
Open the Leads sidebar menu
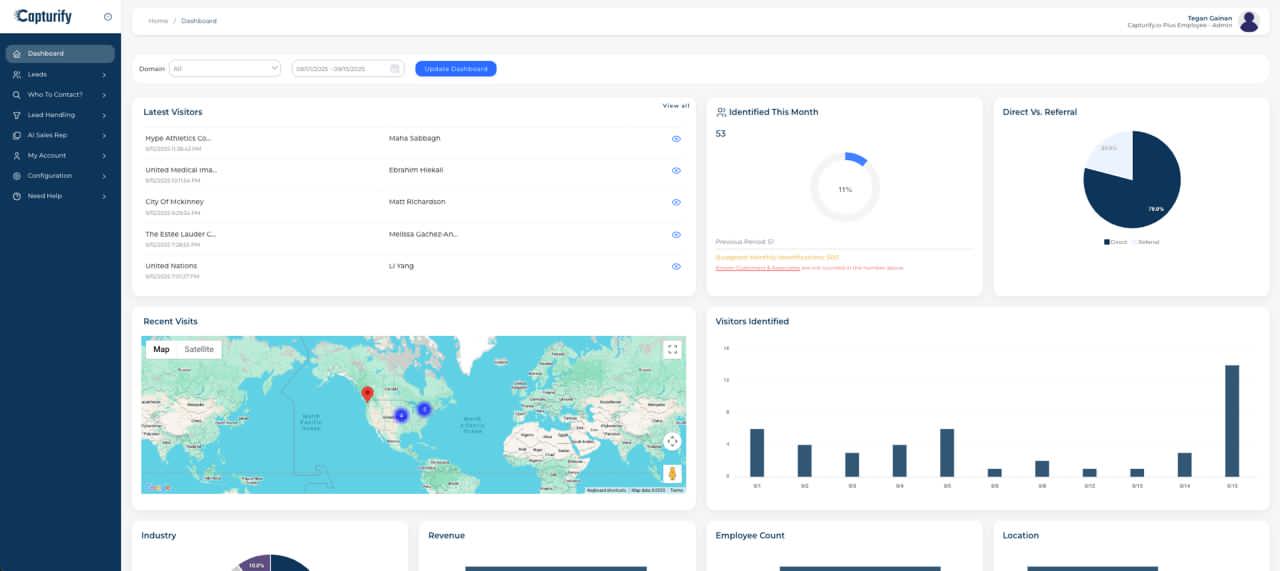tap(60, 74)
